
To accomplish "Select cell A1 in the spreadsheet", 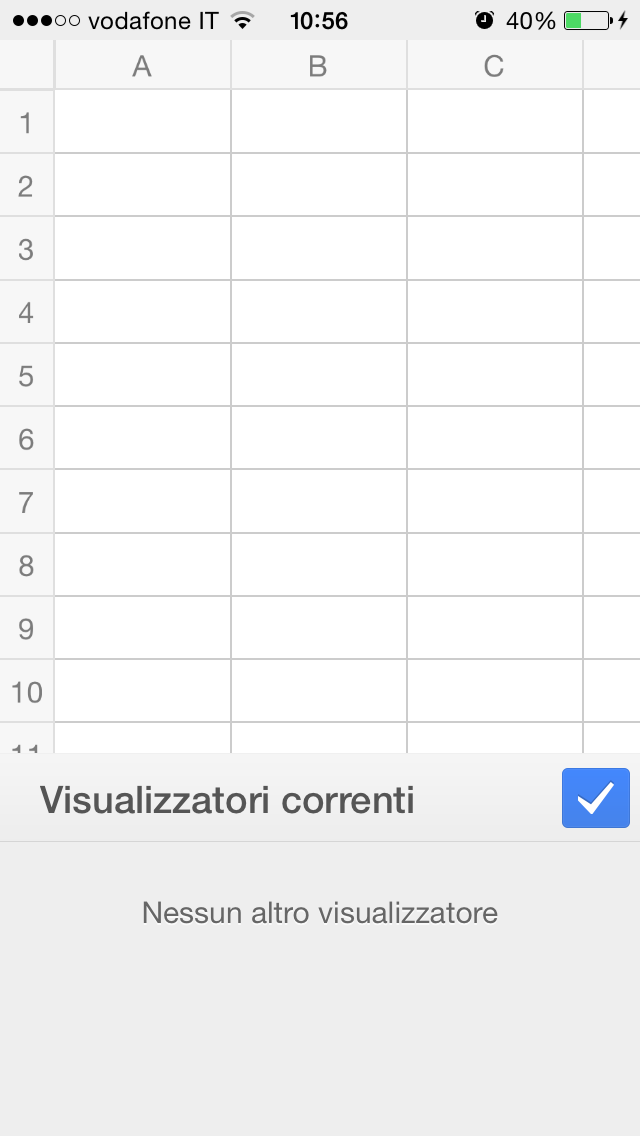I will coord(142,122).
